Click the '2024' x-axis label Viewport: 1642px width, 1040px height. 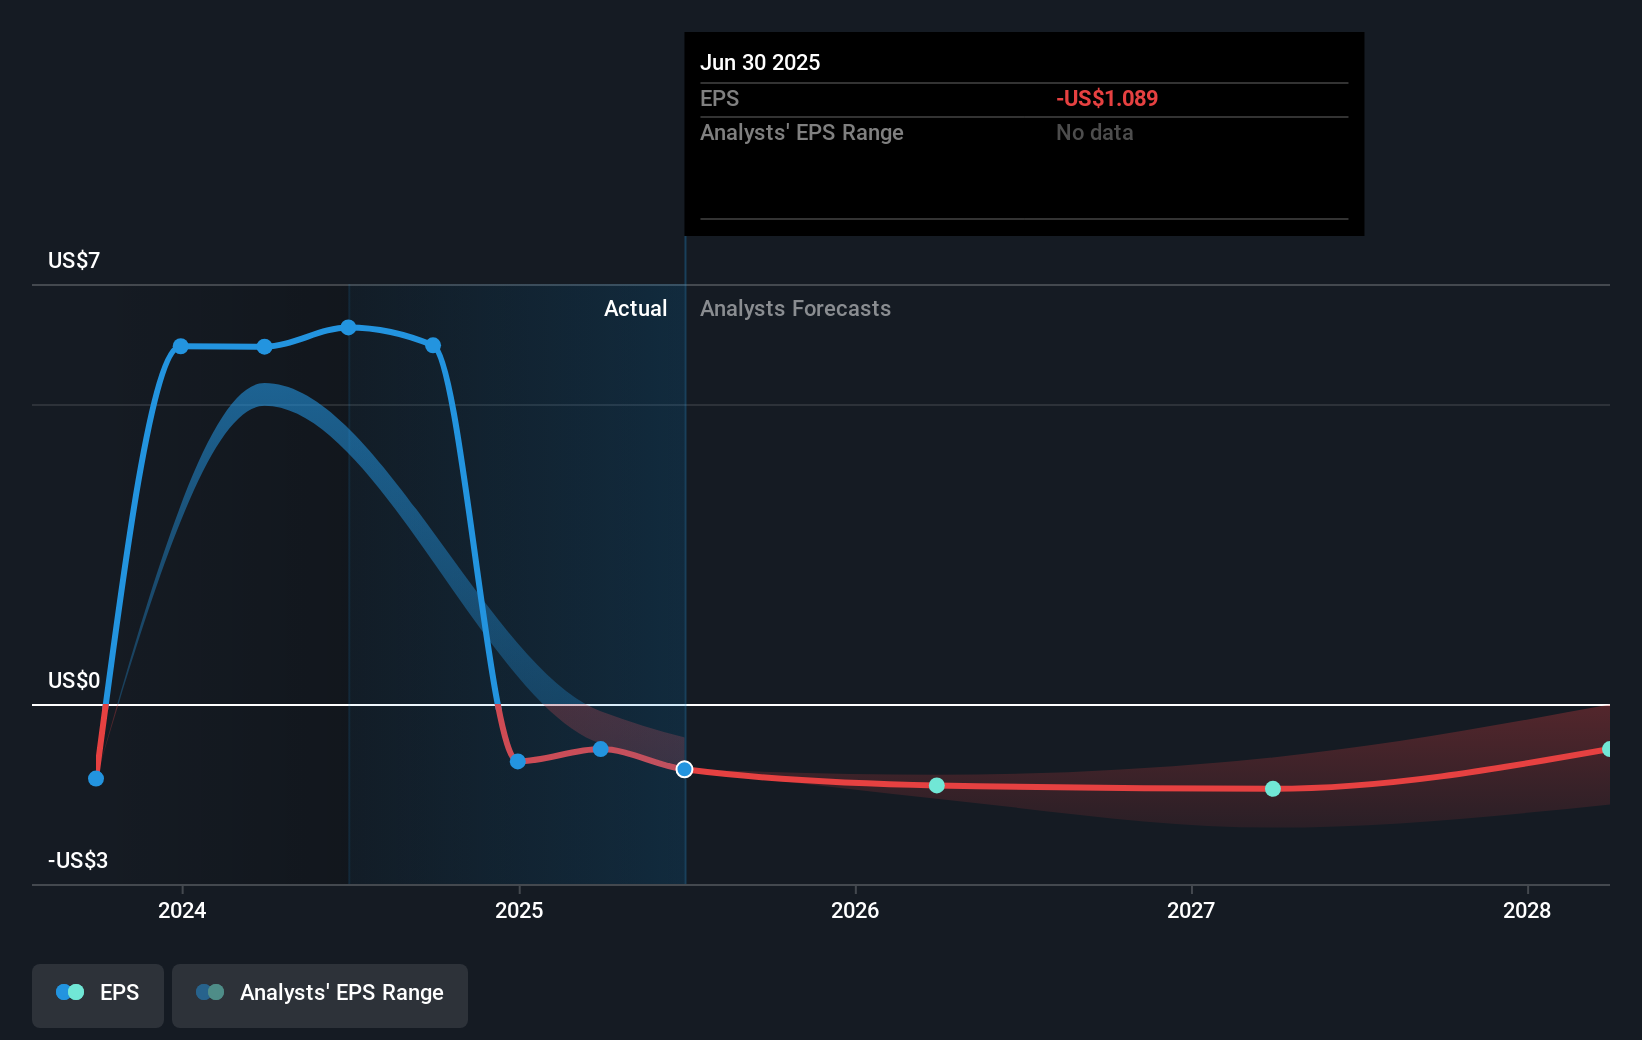(x=182, y=910)
